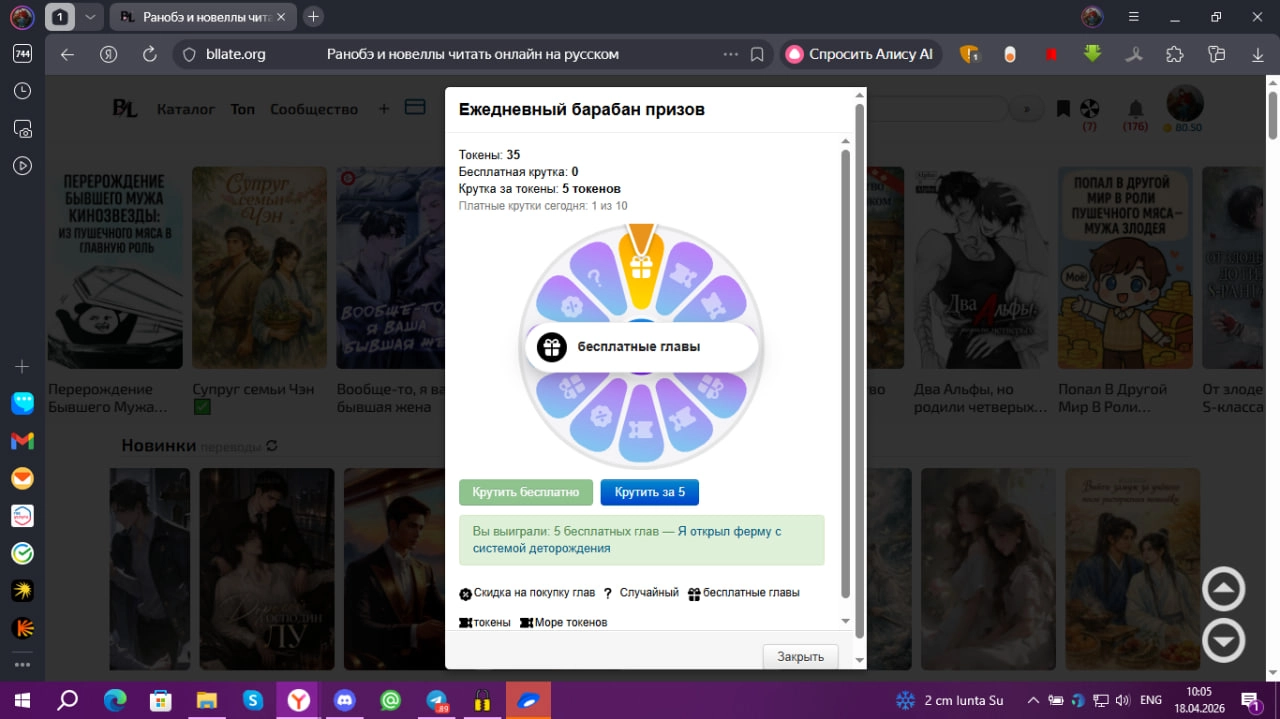This screenshot has height=719, width=1280.
Task: Expand the tab groups dropdown chevron
Action: pyautogui.click(x=90, y=17)
